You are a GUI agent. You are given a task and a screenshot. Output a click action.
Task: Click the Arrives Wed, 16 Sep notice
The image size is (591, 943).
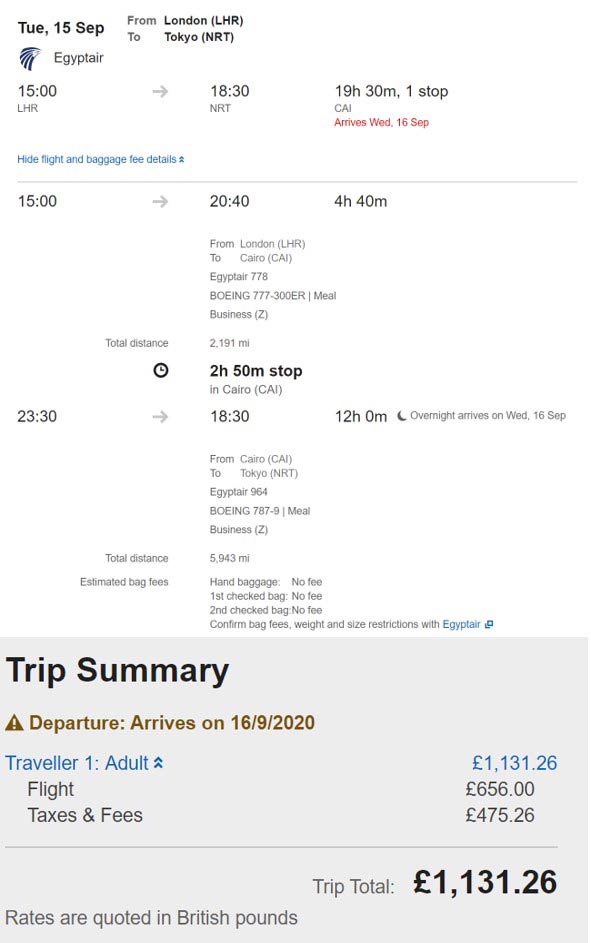(x=381, y=122)
